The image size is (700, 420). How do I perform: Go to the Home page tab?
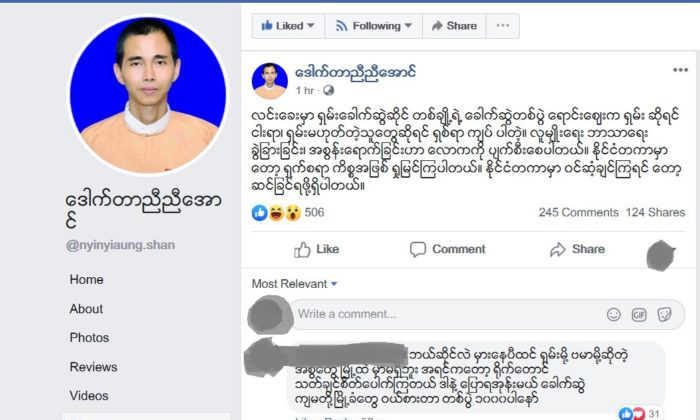tap(87, 280)
